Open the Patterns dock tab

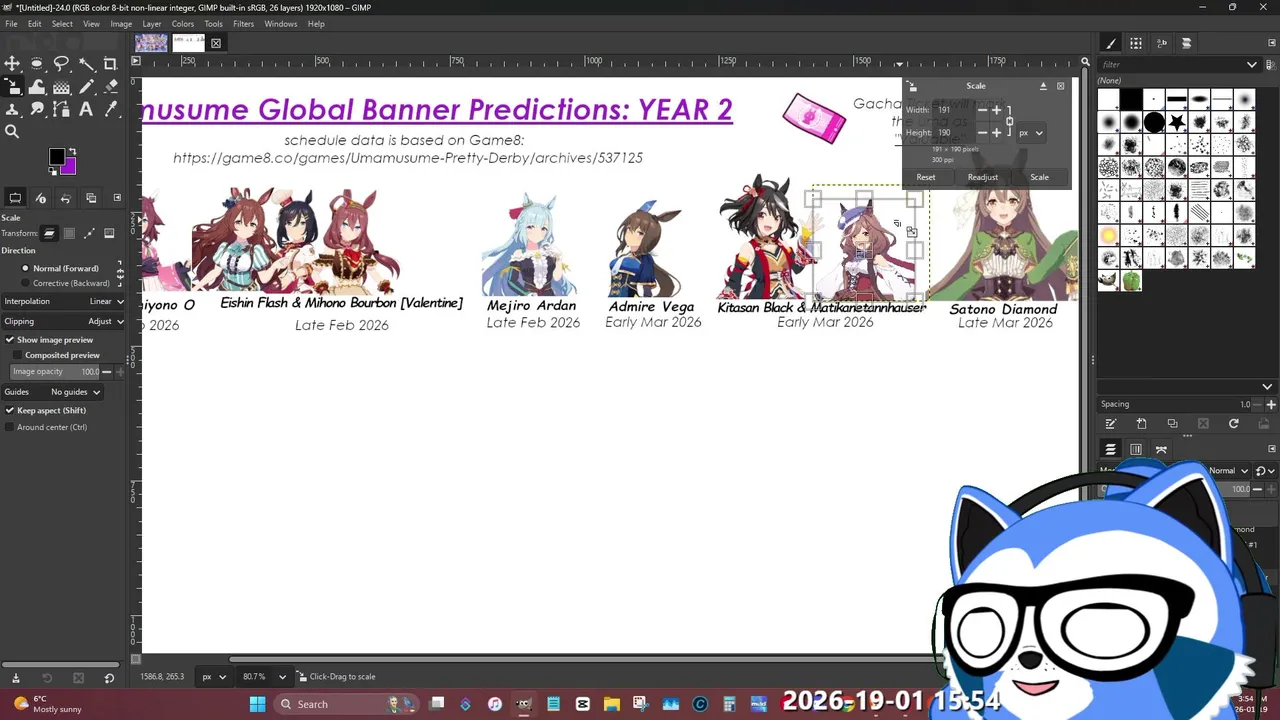click(1136, 43)
